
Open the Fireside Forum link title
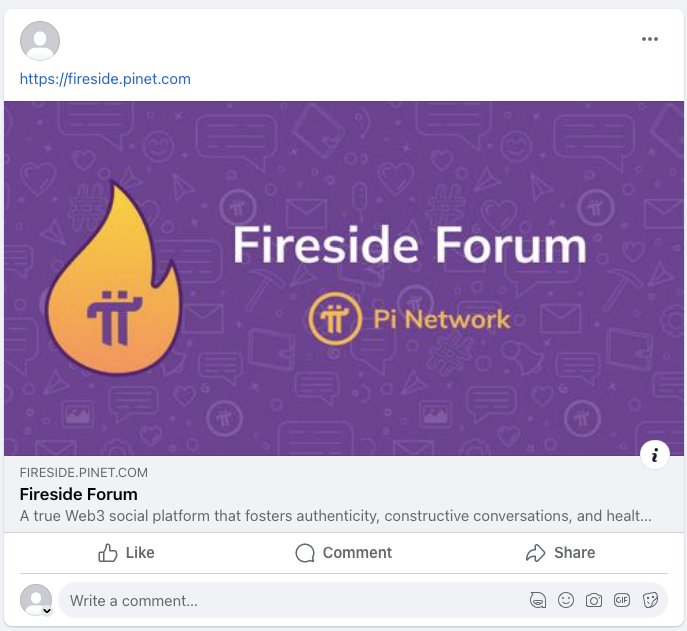pyautogui.click(x=79, y=494)
